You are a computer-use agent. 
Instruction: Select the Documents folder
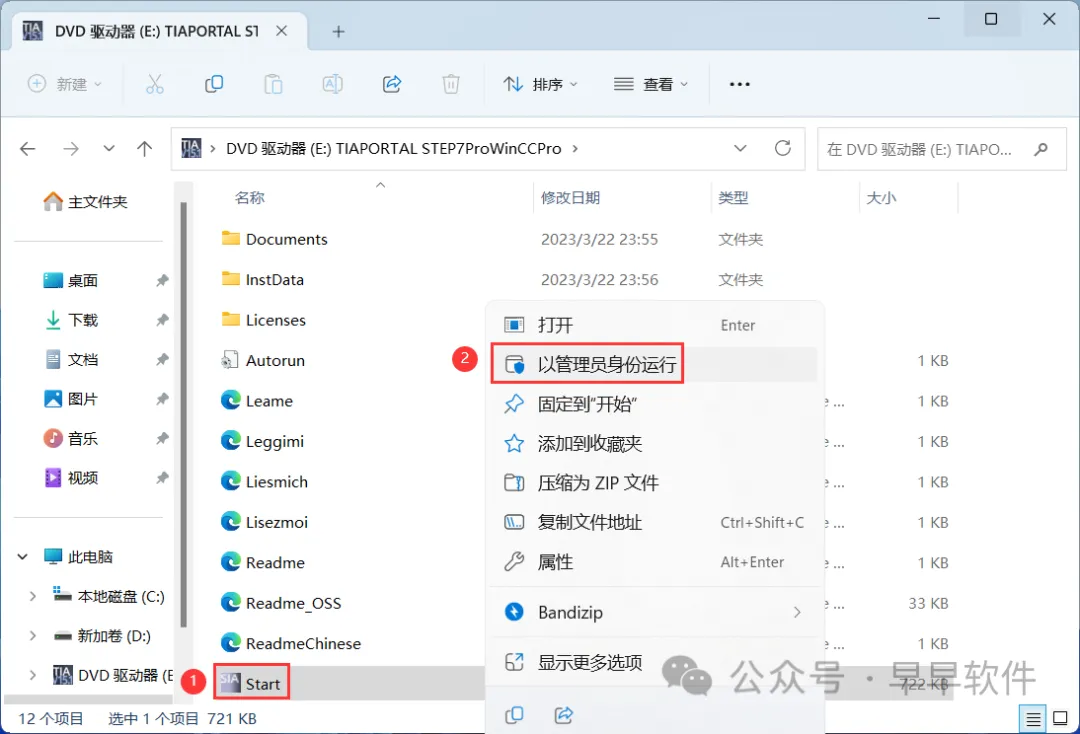coord(275,239)
